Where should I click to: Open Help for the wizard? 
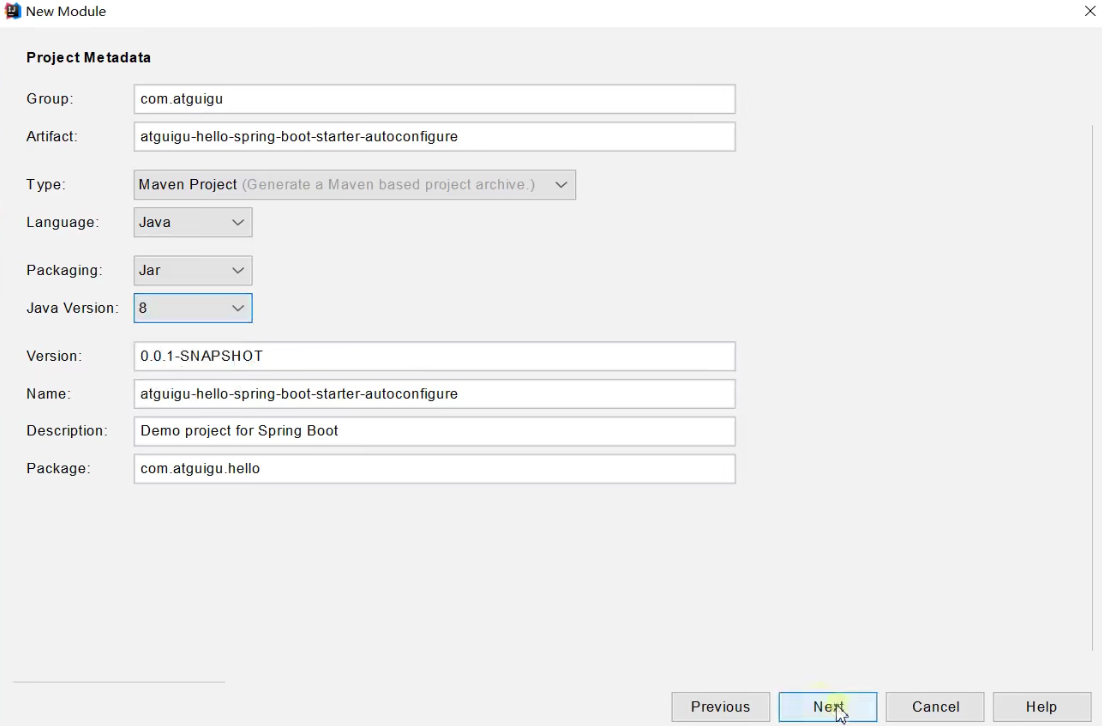coord(1042,707)
